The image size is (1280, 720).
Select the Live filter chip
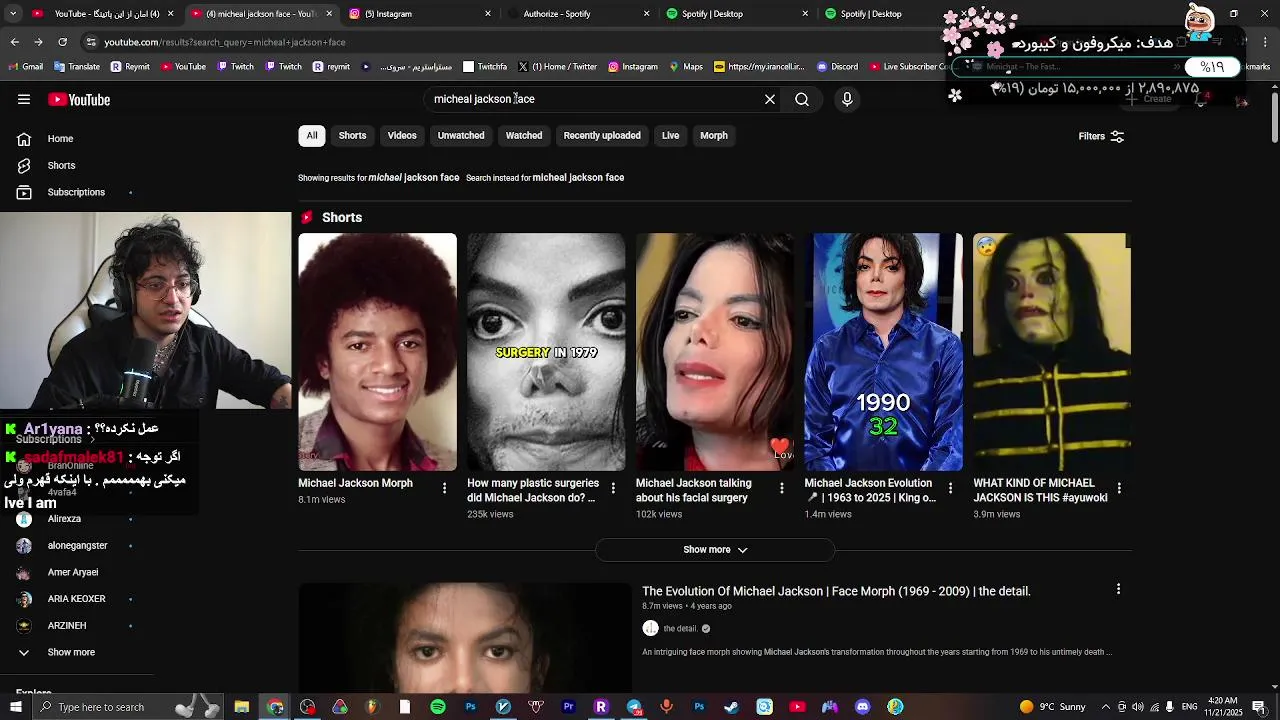(x=670, y=136)
